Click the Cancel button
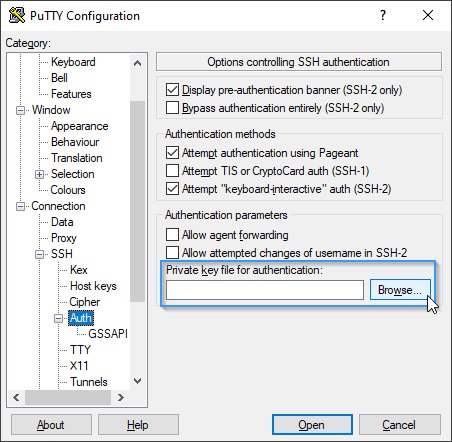Screen dimensions: 452x442 [399, 425]
